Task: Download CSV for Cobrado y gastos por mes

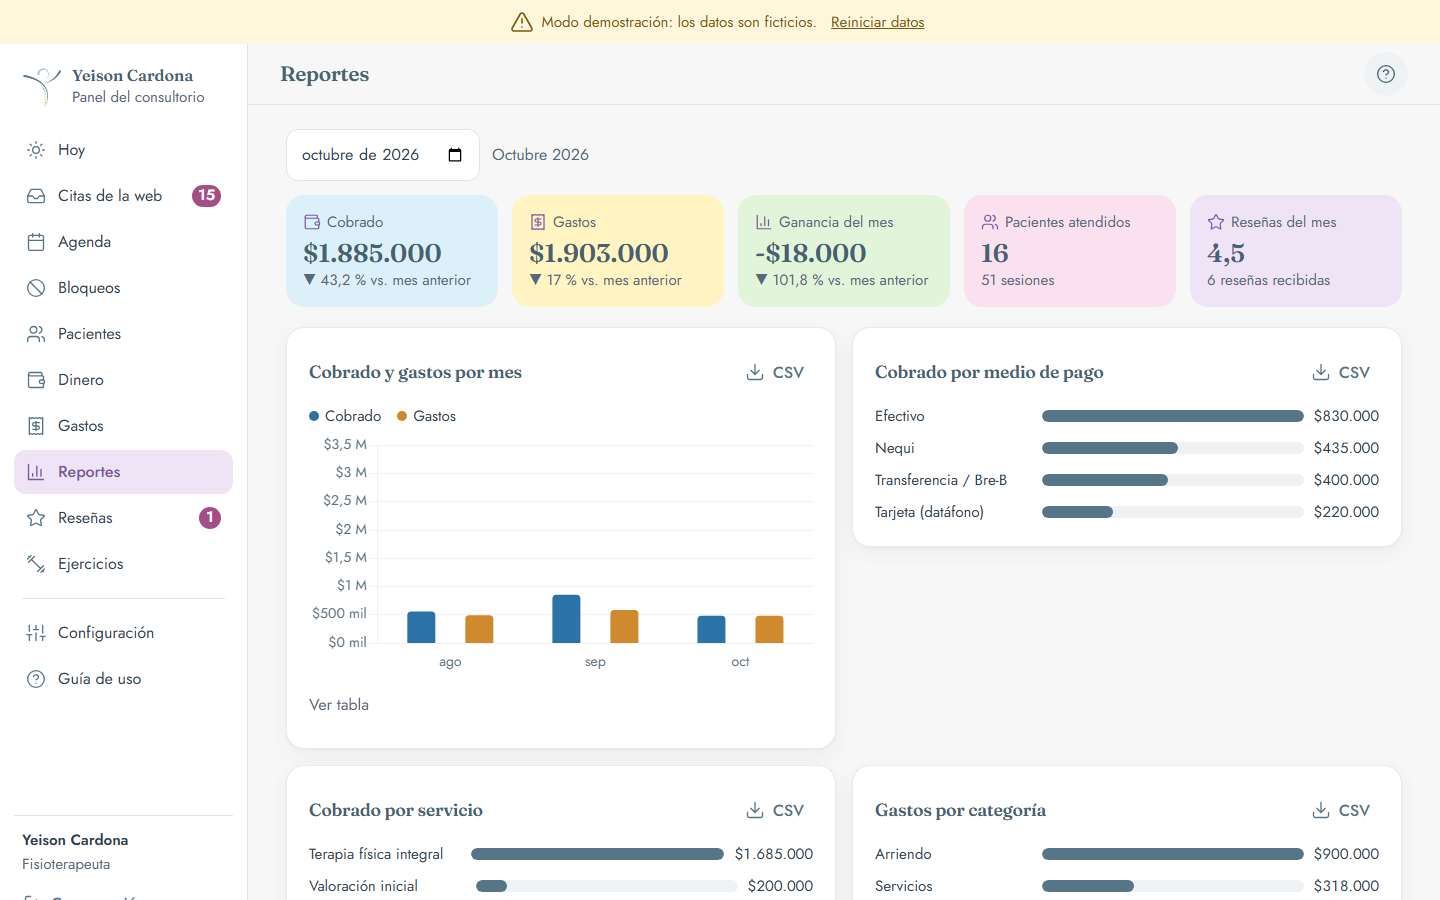Action: point(775,372)
